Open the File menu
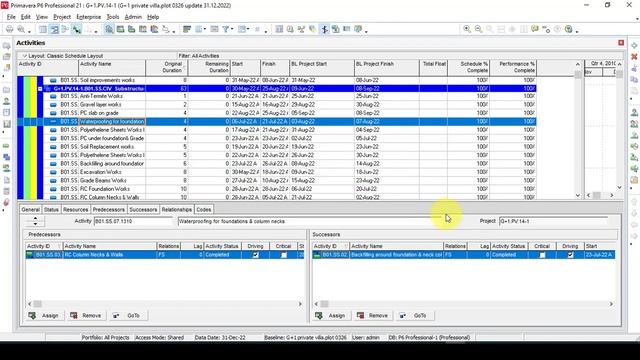This screenshot has height=360, width=640. (x=11, y=17)
